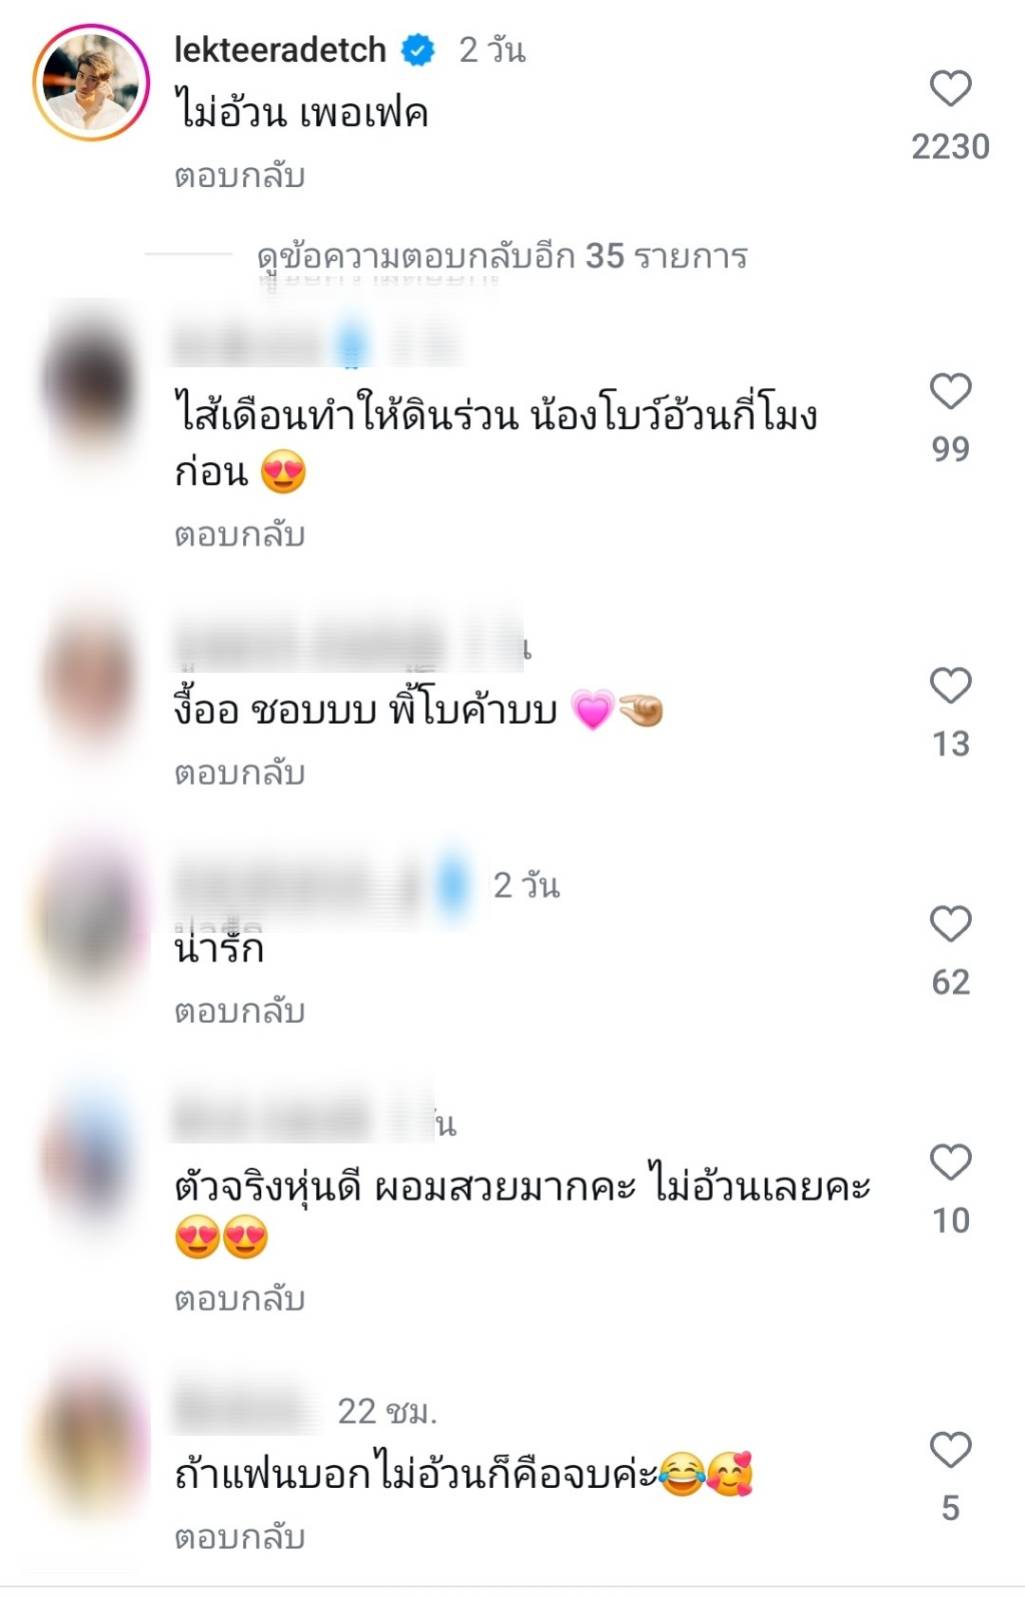Image resolution: width=1025 pixels, height=1597 pixels.
Task: Reply to the 'ไม่อ้วน เพอเฟค' comment
Action: 239,176
